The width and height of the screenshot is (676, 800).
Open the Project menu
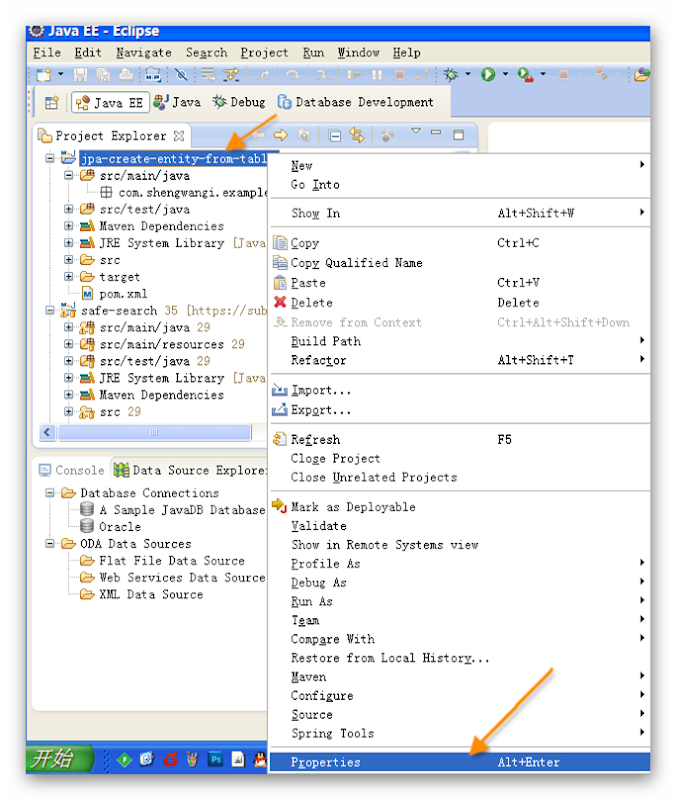(264, 53)
